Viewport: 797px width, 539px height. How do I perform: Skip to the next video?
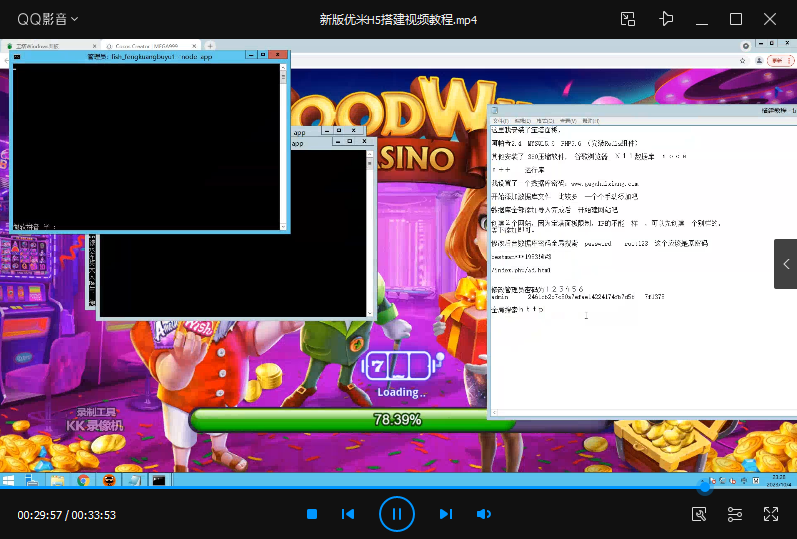[446, 514]
